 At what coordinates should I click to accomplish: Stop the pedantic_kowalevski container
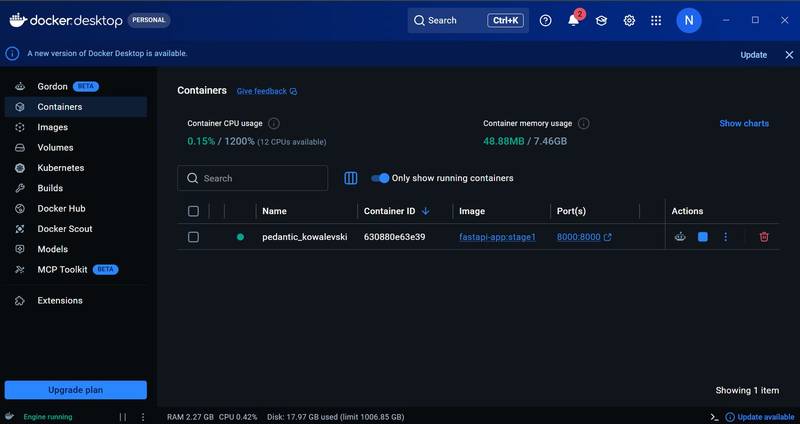pos(703,237)
